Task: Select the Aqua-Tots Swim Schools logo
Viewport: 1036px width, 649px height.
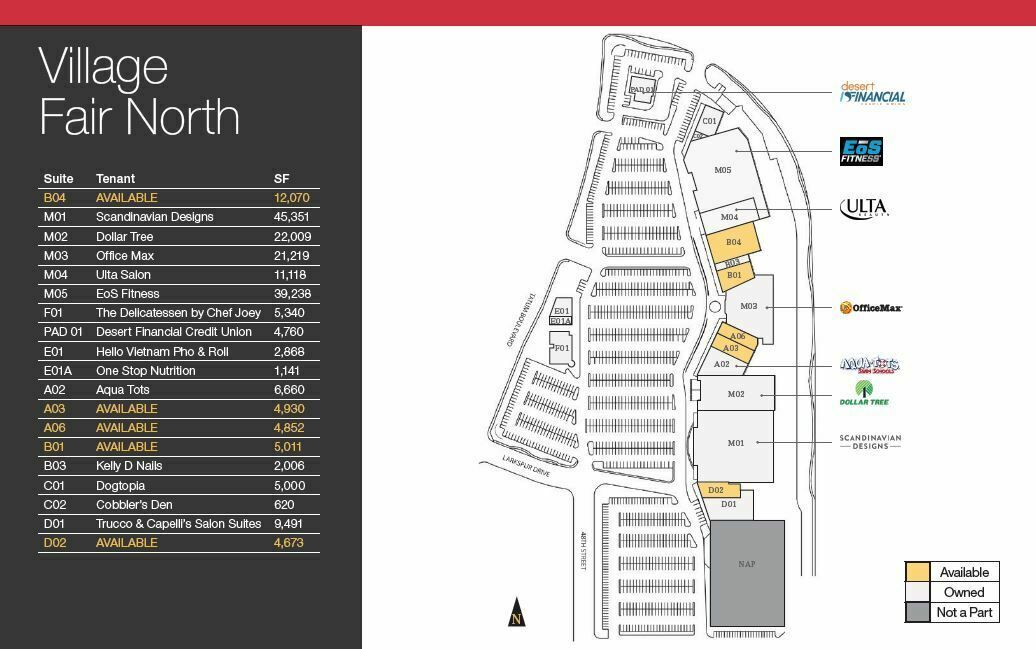Action: pos(869,366)
